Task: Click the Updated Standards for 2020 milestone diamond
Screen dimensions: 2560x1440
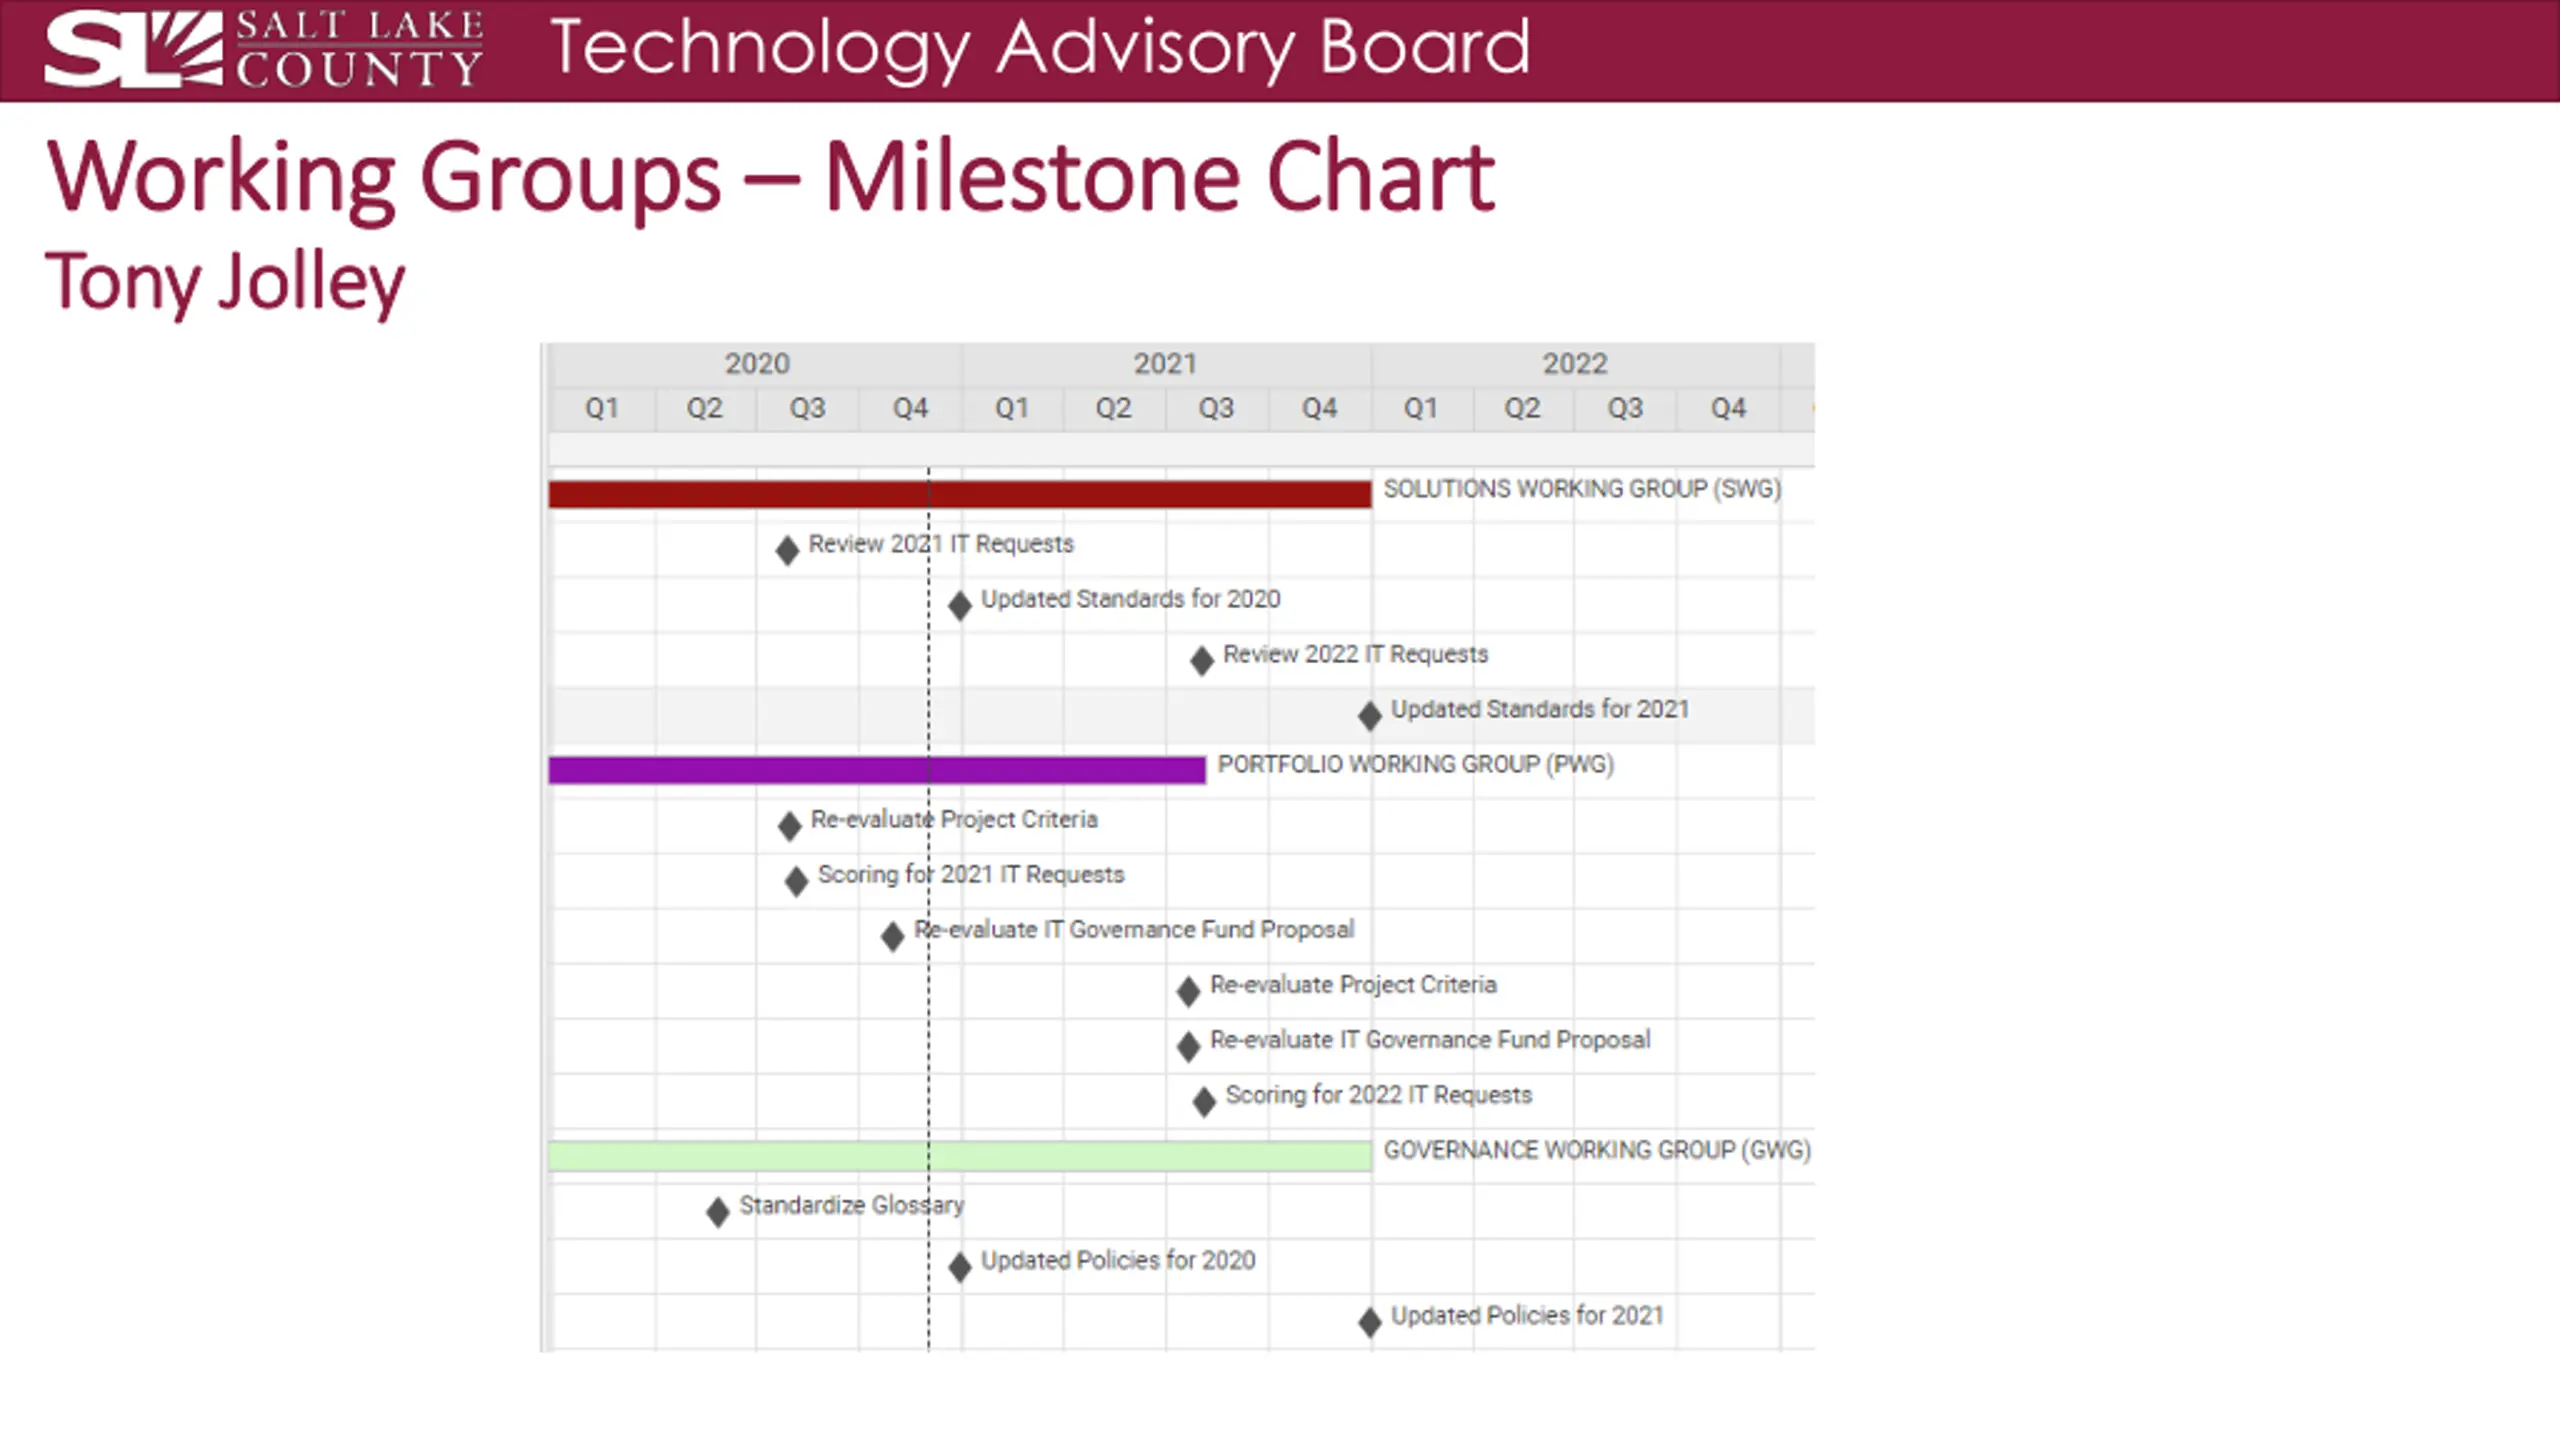Action: (960, 605)
